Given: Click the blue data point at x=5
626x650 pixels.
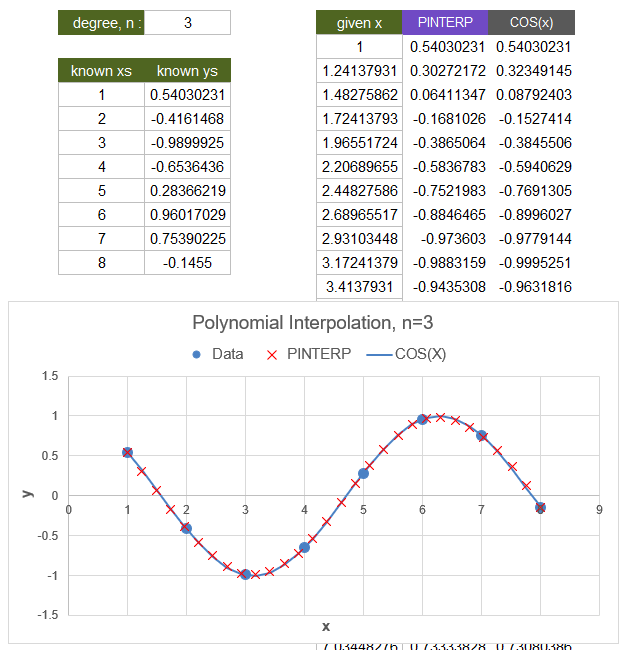Looking at the screenshot, I should tap(363, 473).
